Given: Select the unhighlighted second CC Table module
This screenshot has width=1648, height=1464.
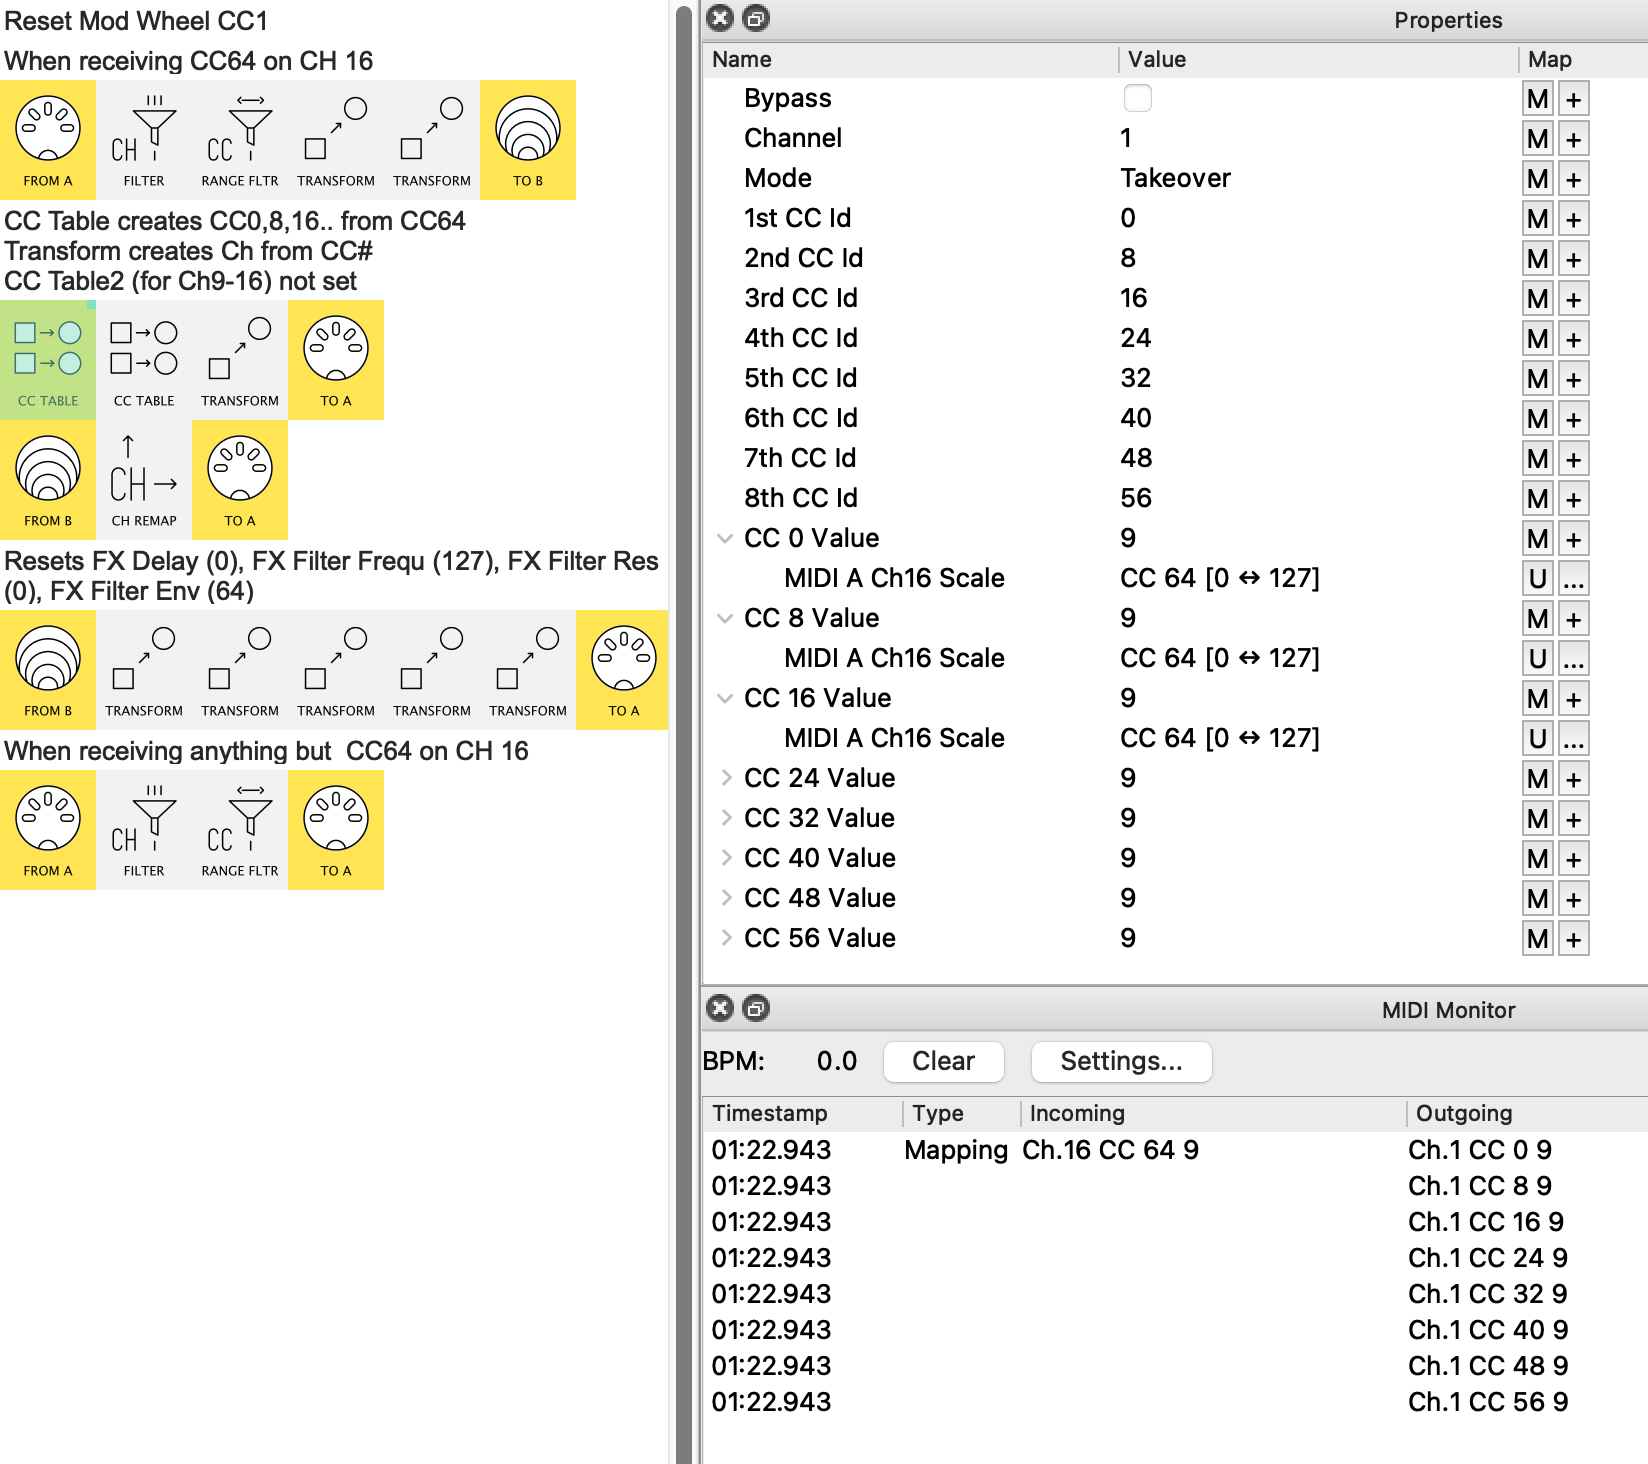Looking at the screenshot, I should 144,360.
